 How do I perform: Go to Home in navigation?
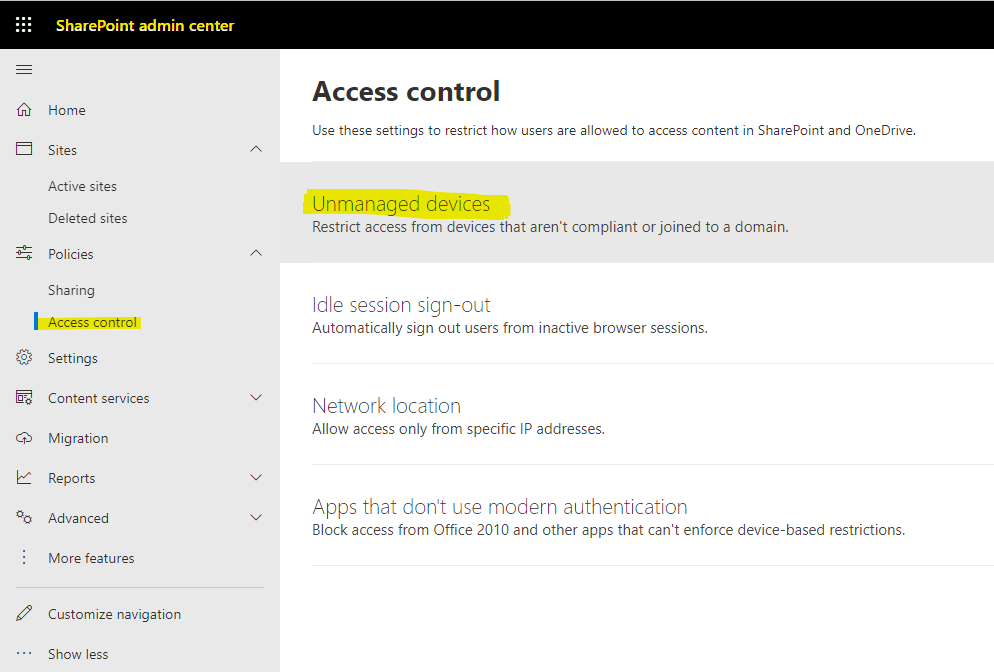point(67,110)
